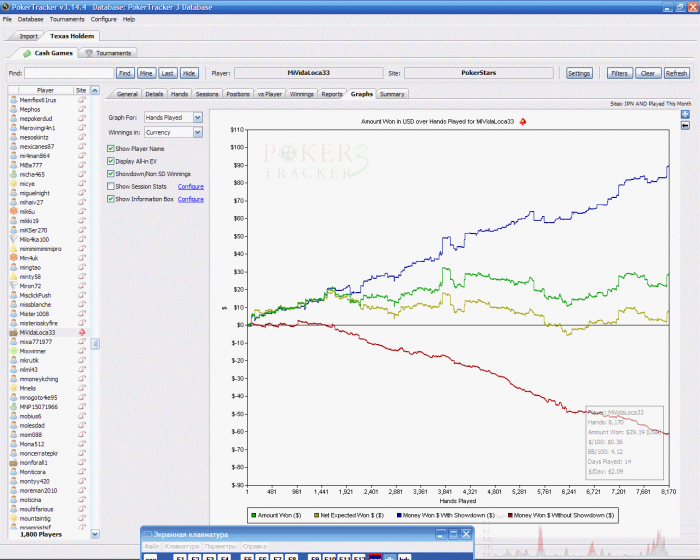The image size is (700, 560).
Task: Click the green icon beside Mxxwinner
Action: coord(14,351)
